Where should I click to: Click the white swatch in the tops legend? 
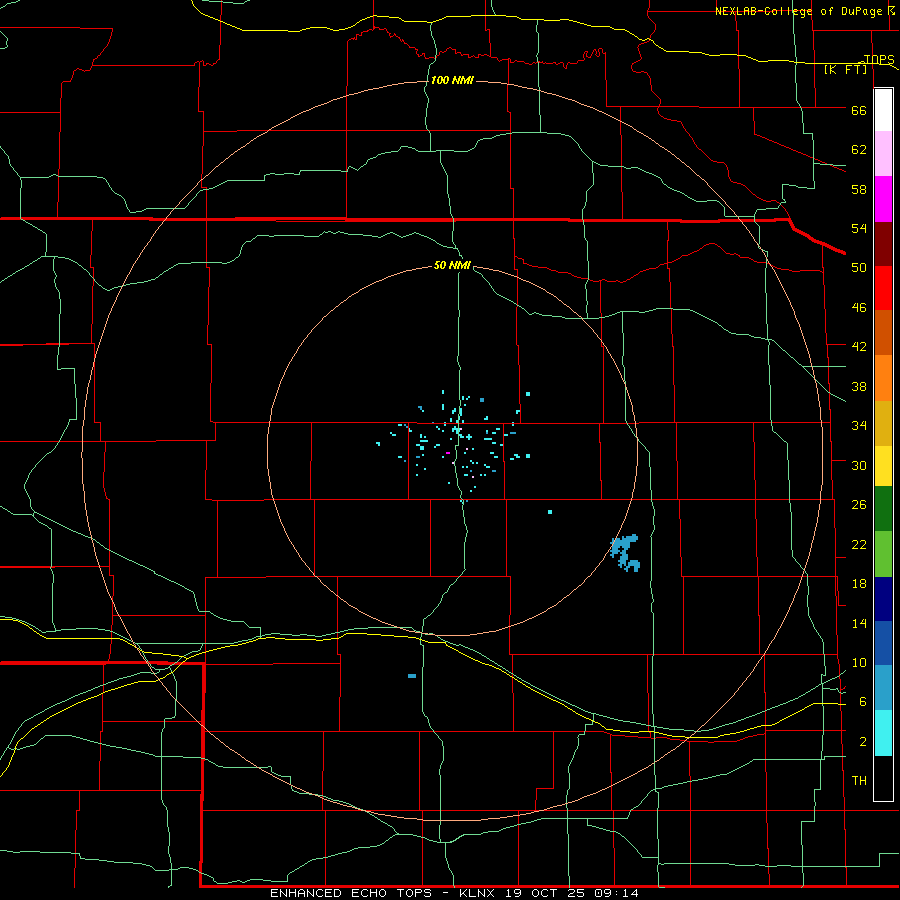coord(883,110)
